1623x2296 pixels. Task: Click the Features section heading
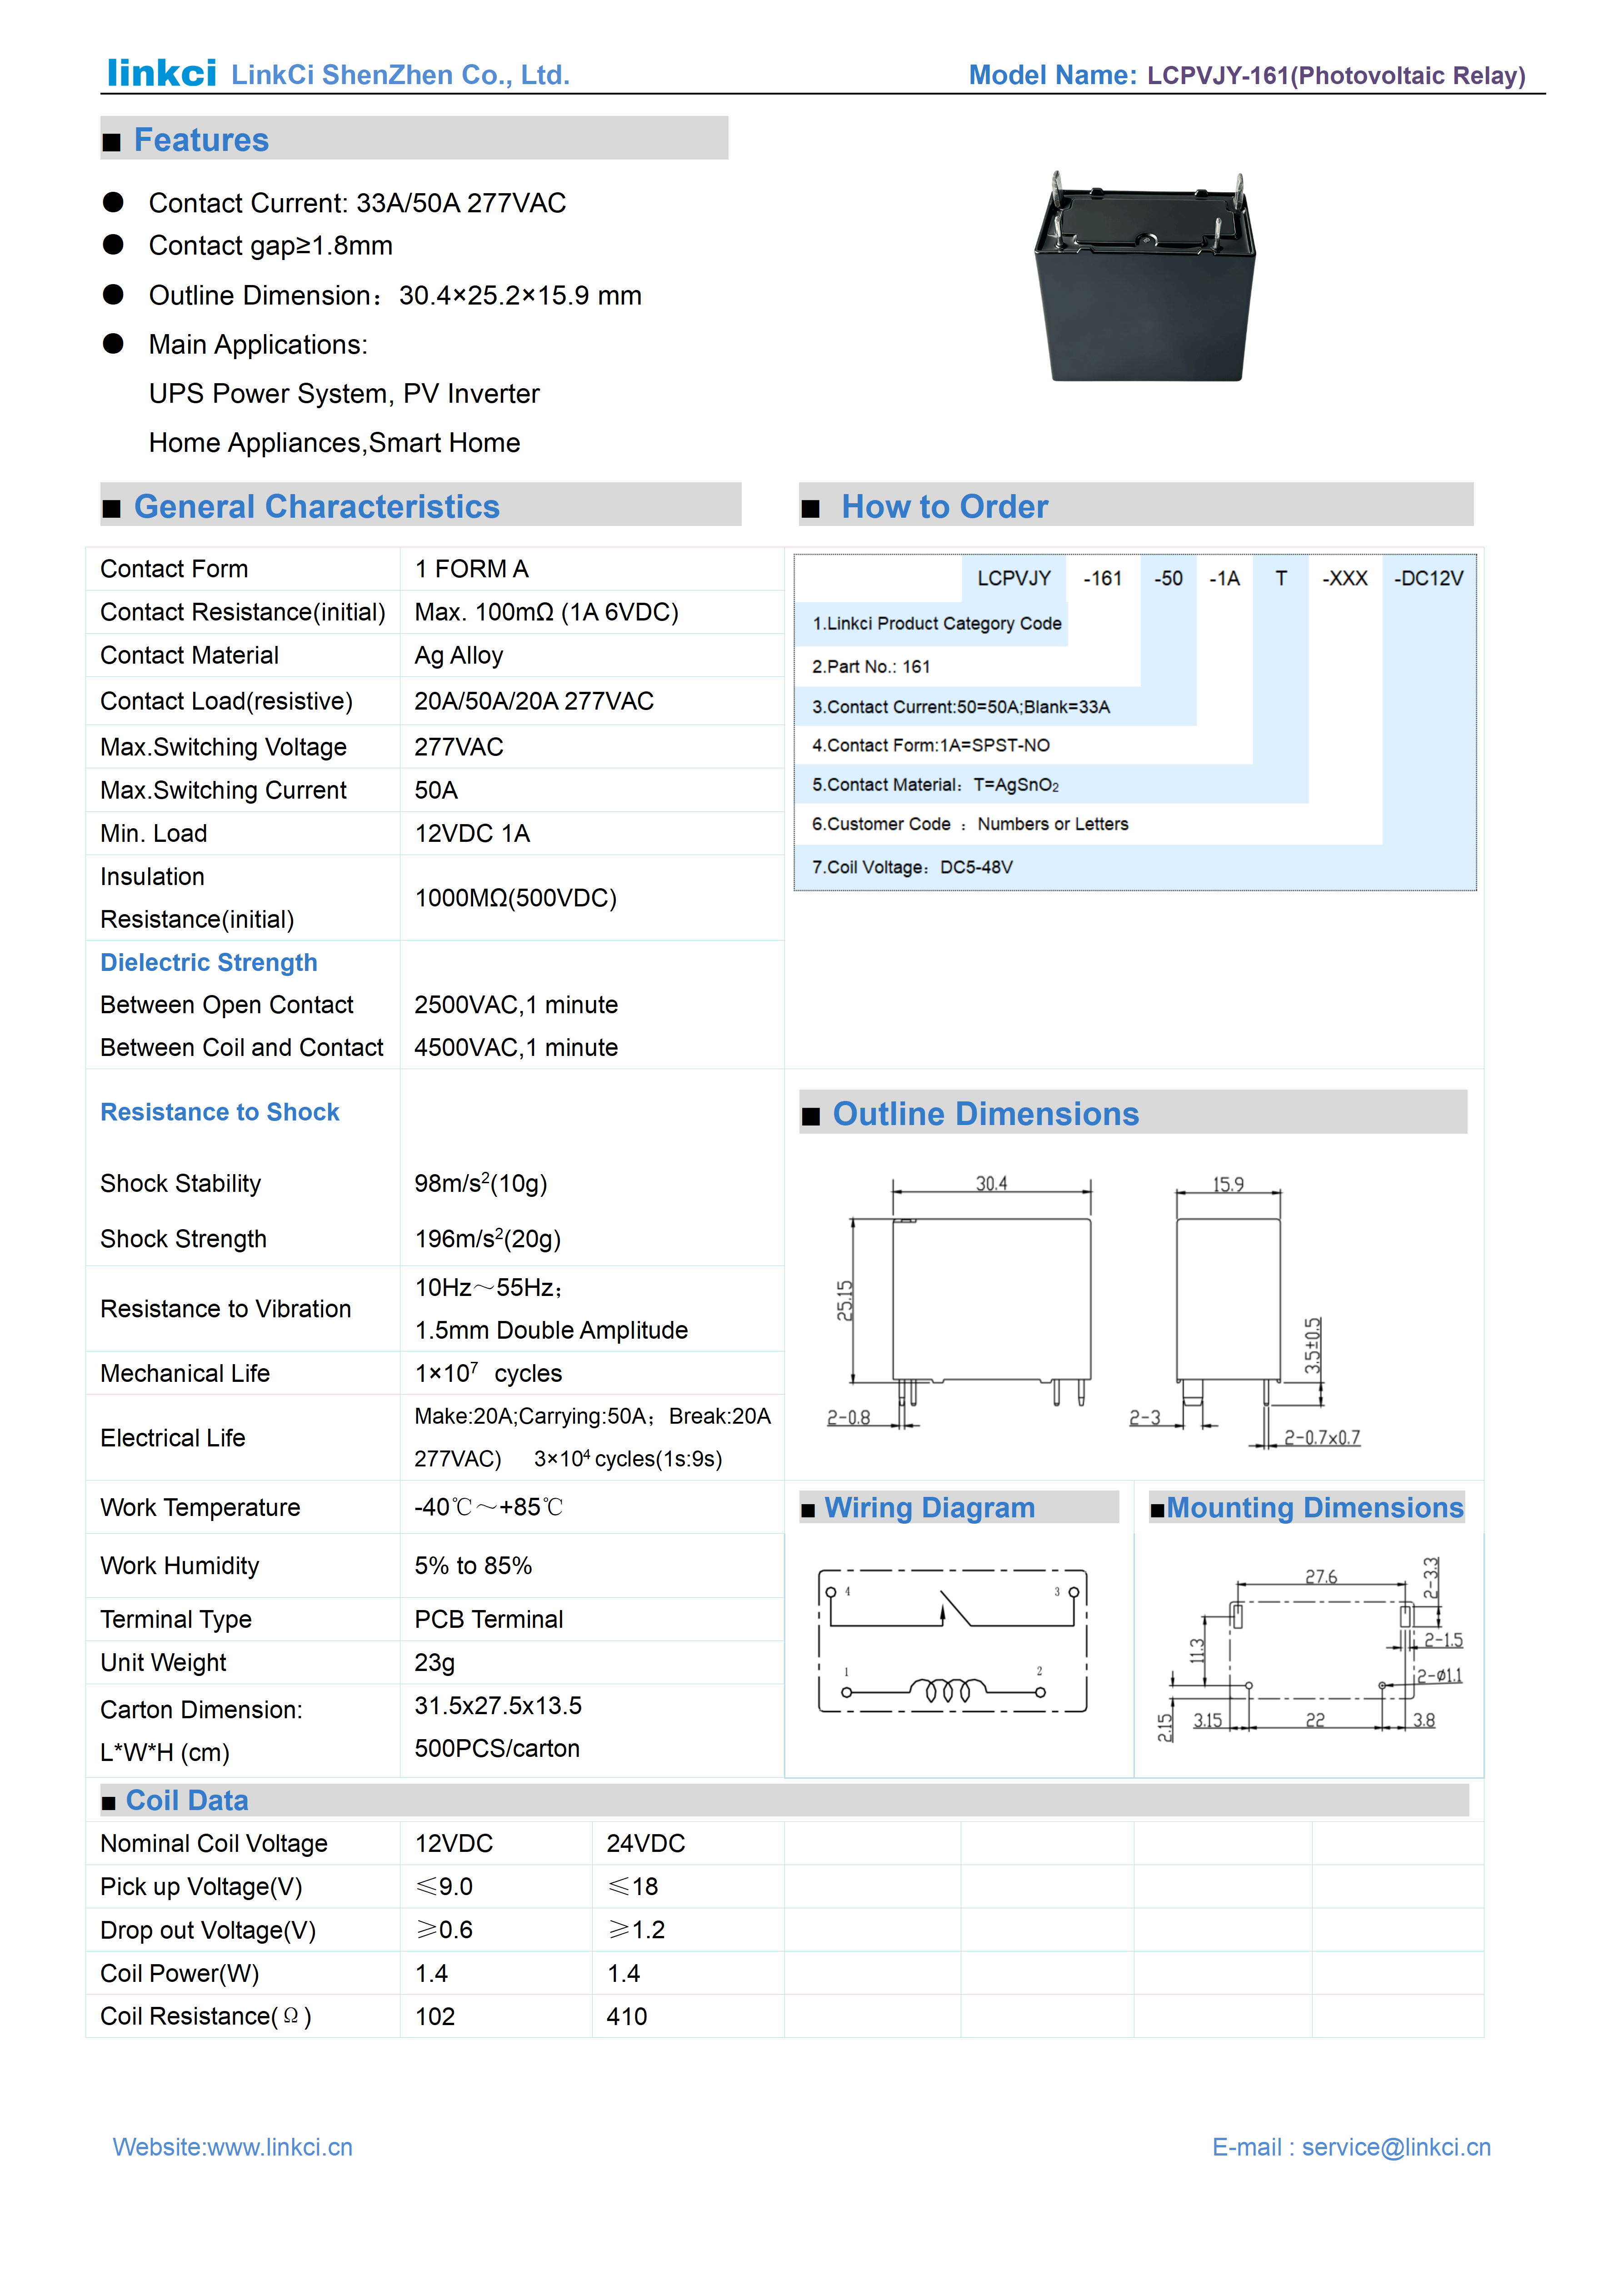click(x=201, y=140)
